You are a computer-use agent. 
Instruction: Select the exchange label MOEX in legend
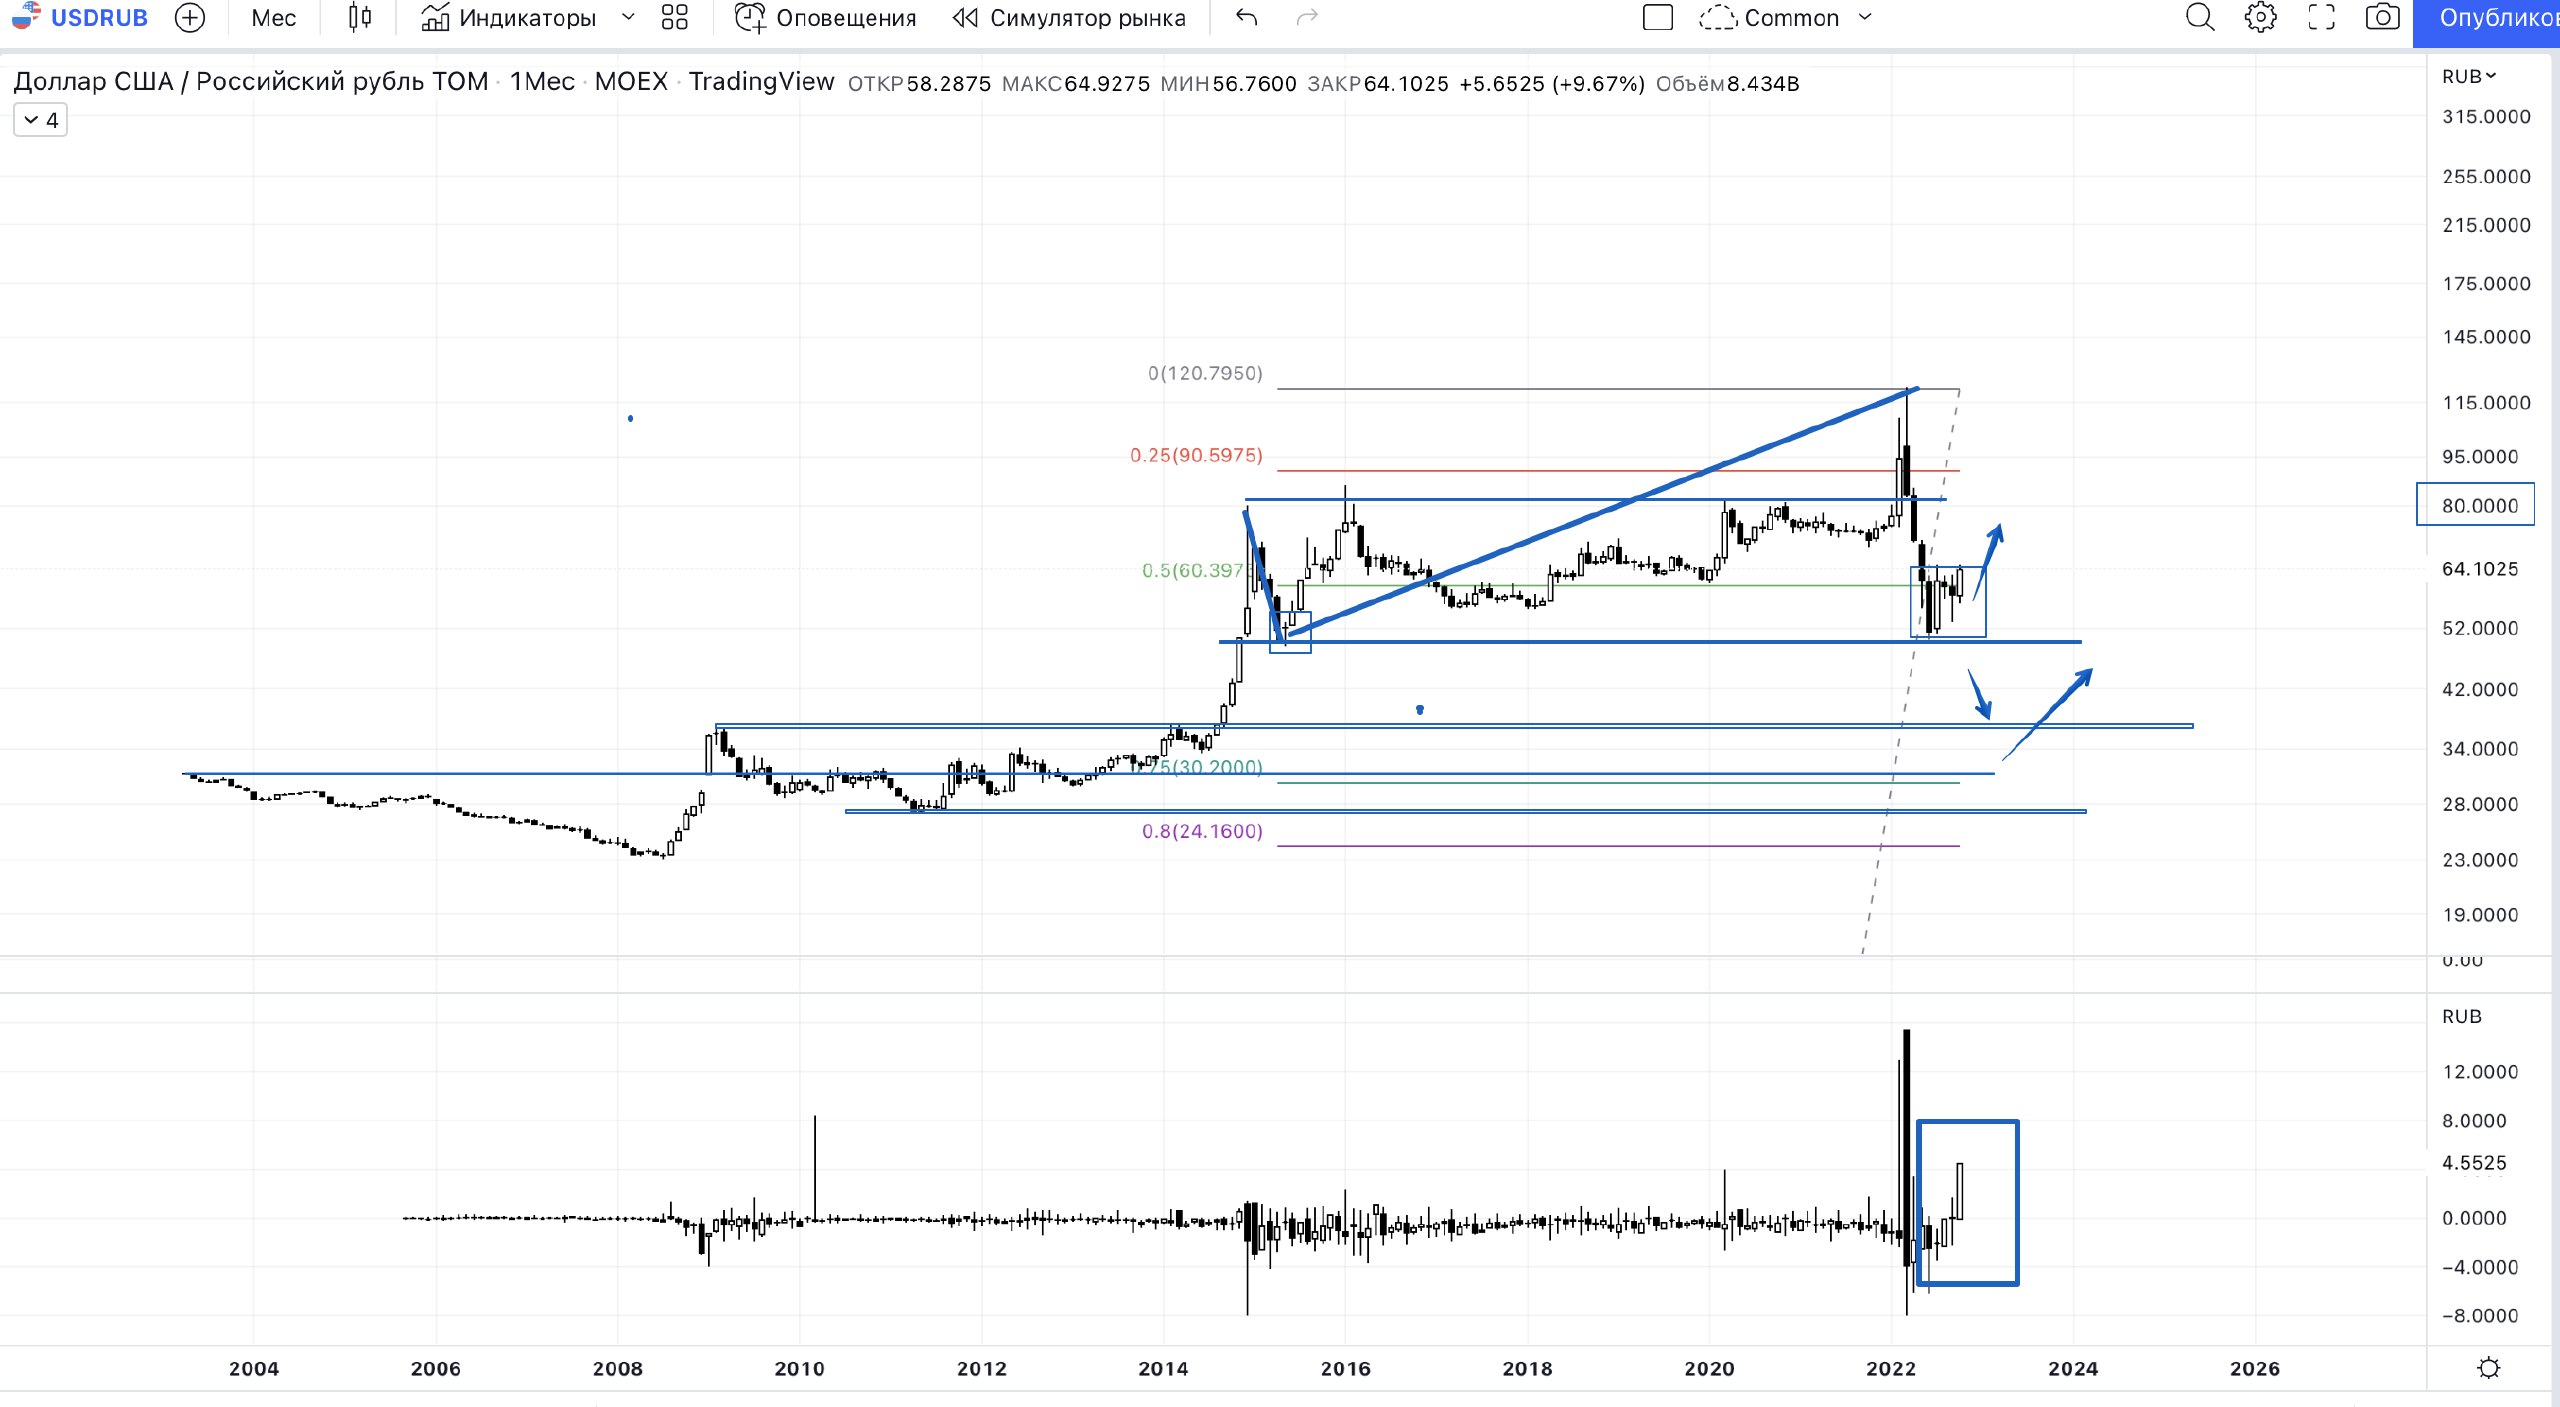click(x=631, y=82)
